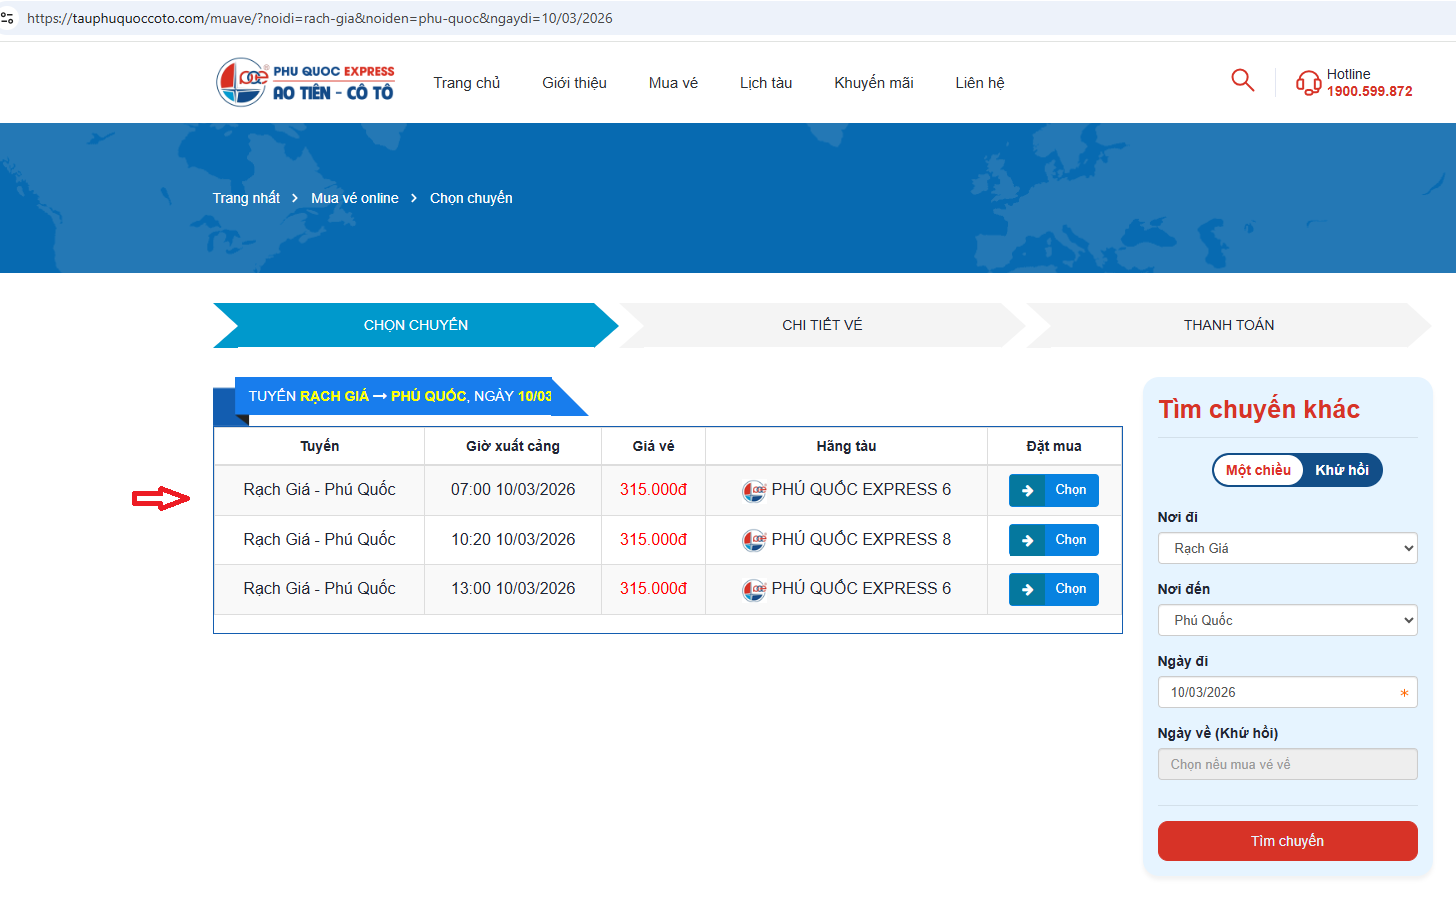
Task: Expand the Nơi đến dropdown
Action: [1287, 620]
